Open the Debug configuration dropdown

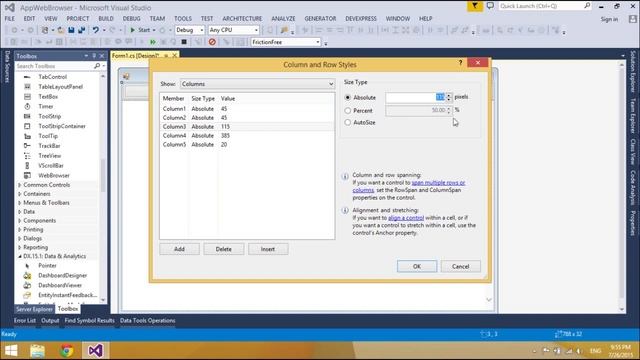coord(189,30)
